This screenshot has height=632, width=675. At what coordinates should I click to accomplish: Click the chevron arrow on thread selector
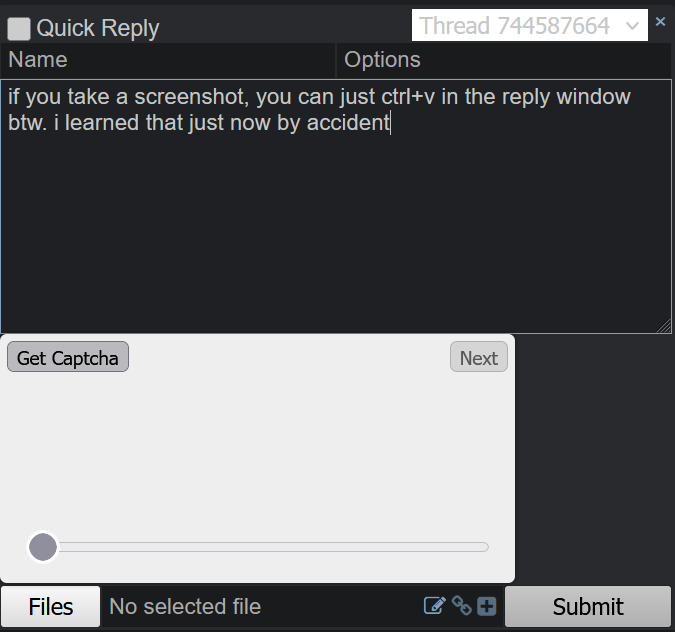(x=632, y=26)
